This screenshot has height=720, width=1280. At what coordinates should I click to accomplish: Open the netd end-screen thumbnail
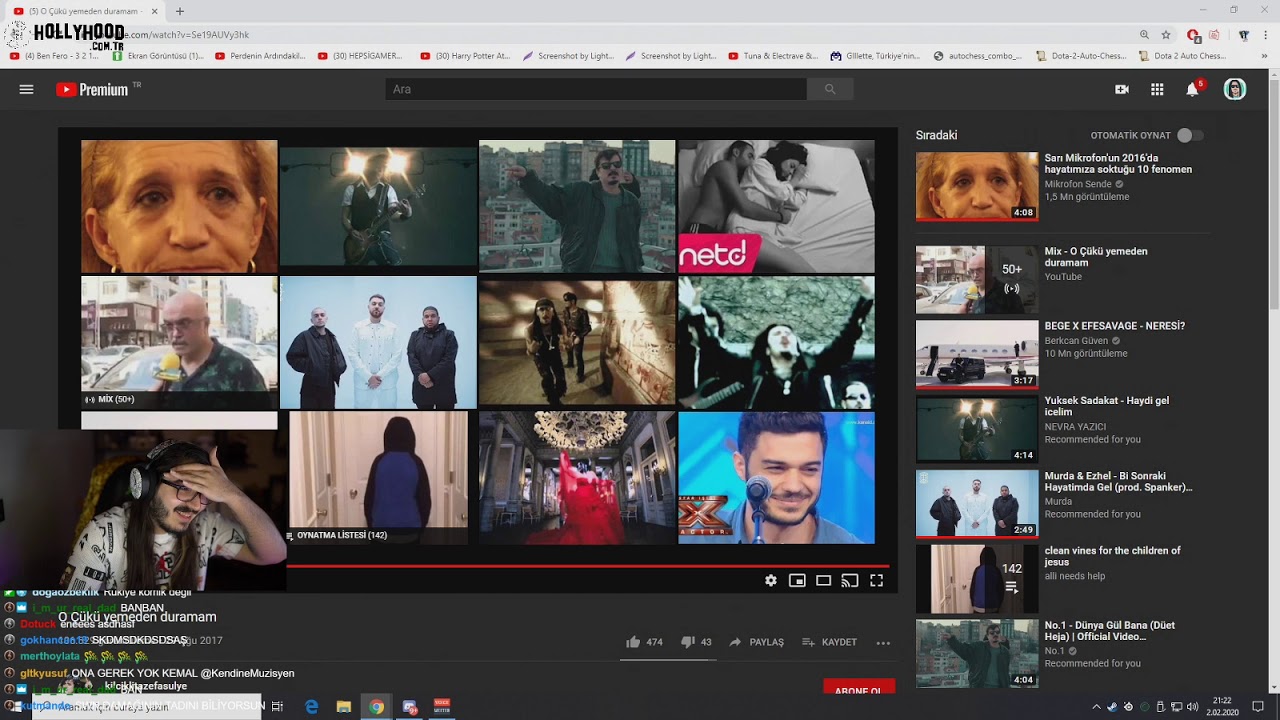tap(776, 206)
